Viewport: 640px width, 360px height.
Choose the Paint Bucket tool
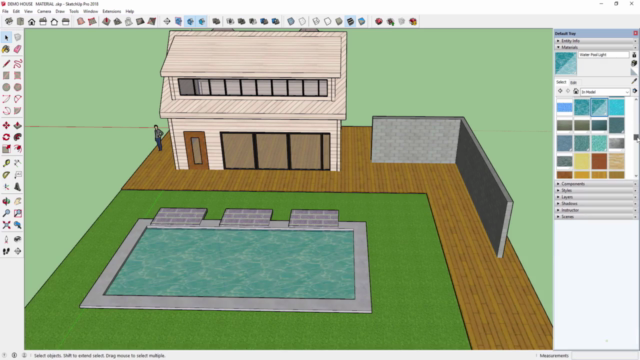6,49
